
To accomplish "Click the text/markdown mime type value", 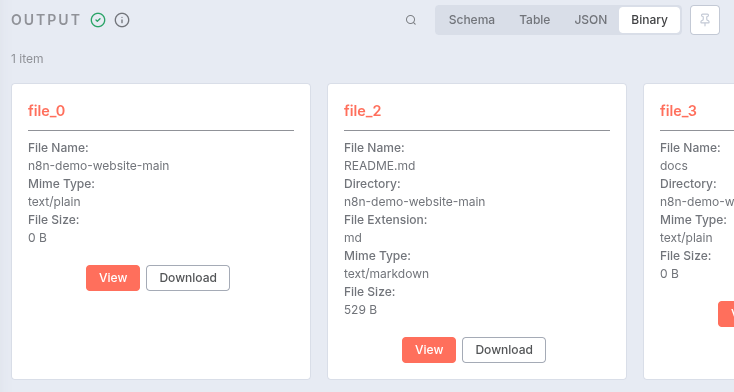I will [x=386, y=274].
